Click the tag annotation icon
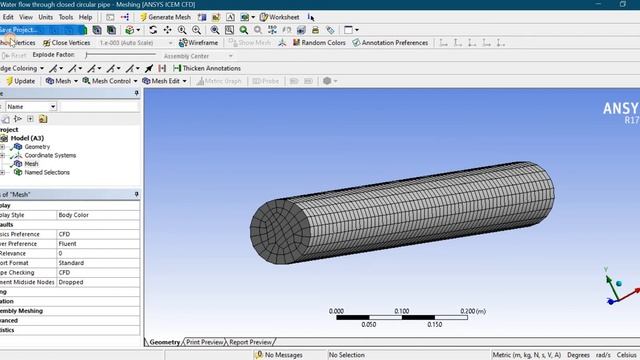Screen dimensions: 640x360 pos(330,30)
